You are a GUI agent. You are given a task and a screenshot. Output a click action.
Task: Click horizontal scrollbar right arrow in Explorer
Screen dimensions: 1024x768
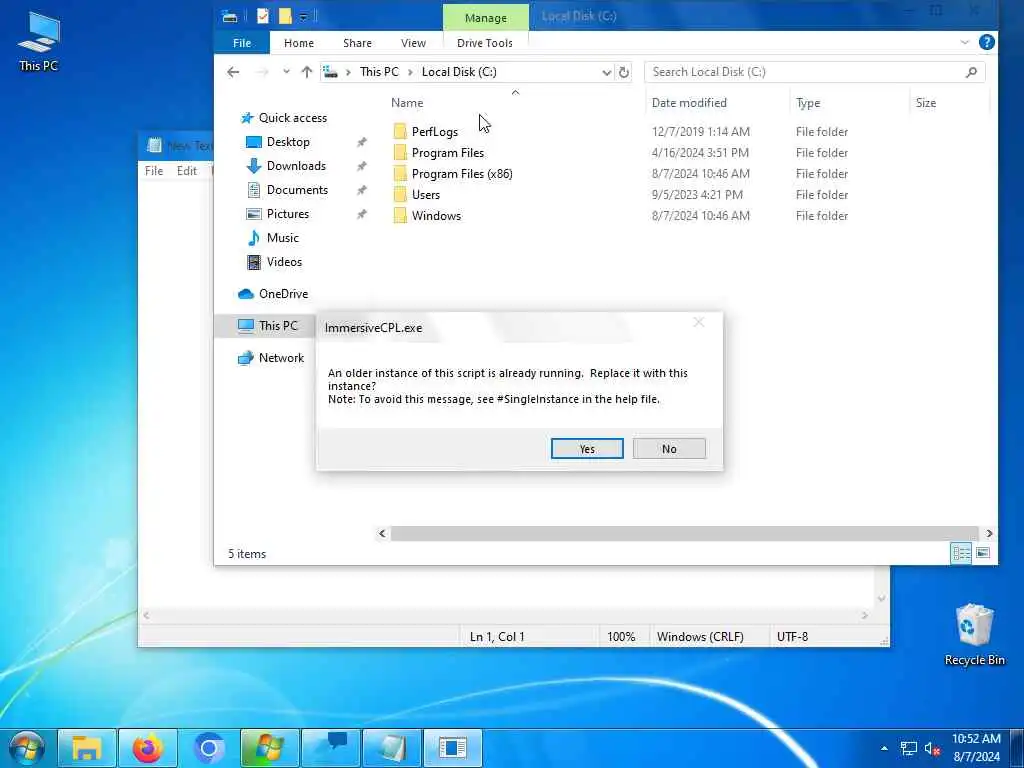point(989,534)
